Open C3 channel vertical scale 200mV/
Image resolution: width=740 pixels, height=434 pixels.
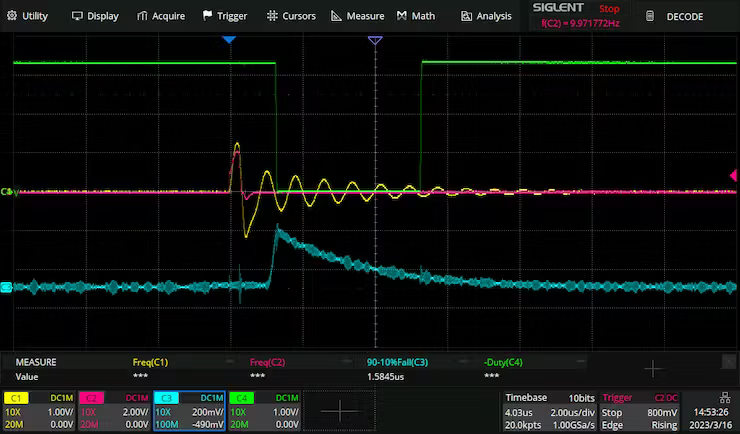[x=207, y=412]
